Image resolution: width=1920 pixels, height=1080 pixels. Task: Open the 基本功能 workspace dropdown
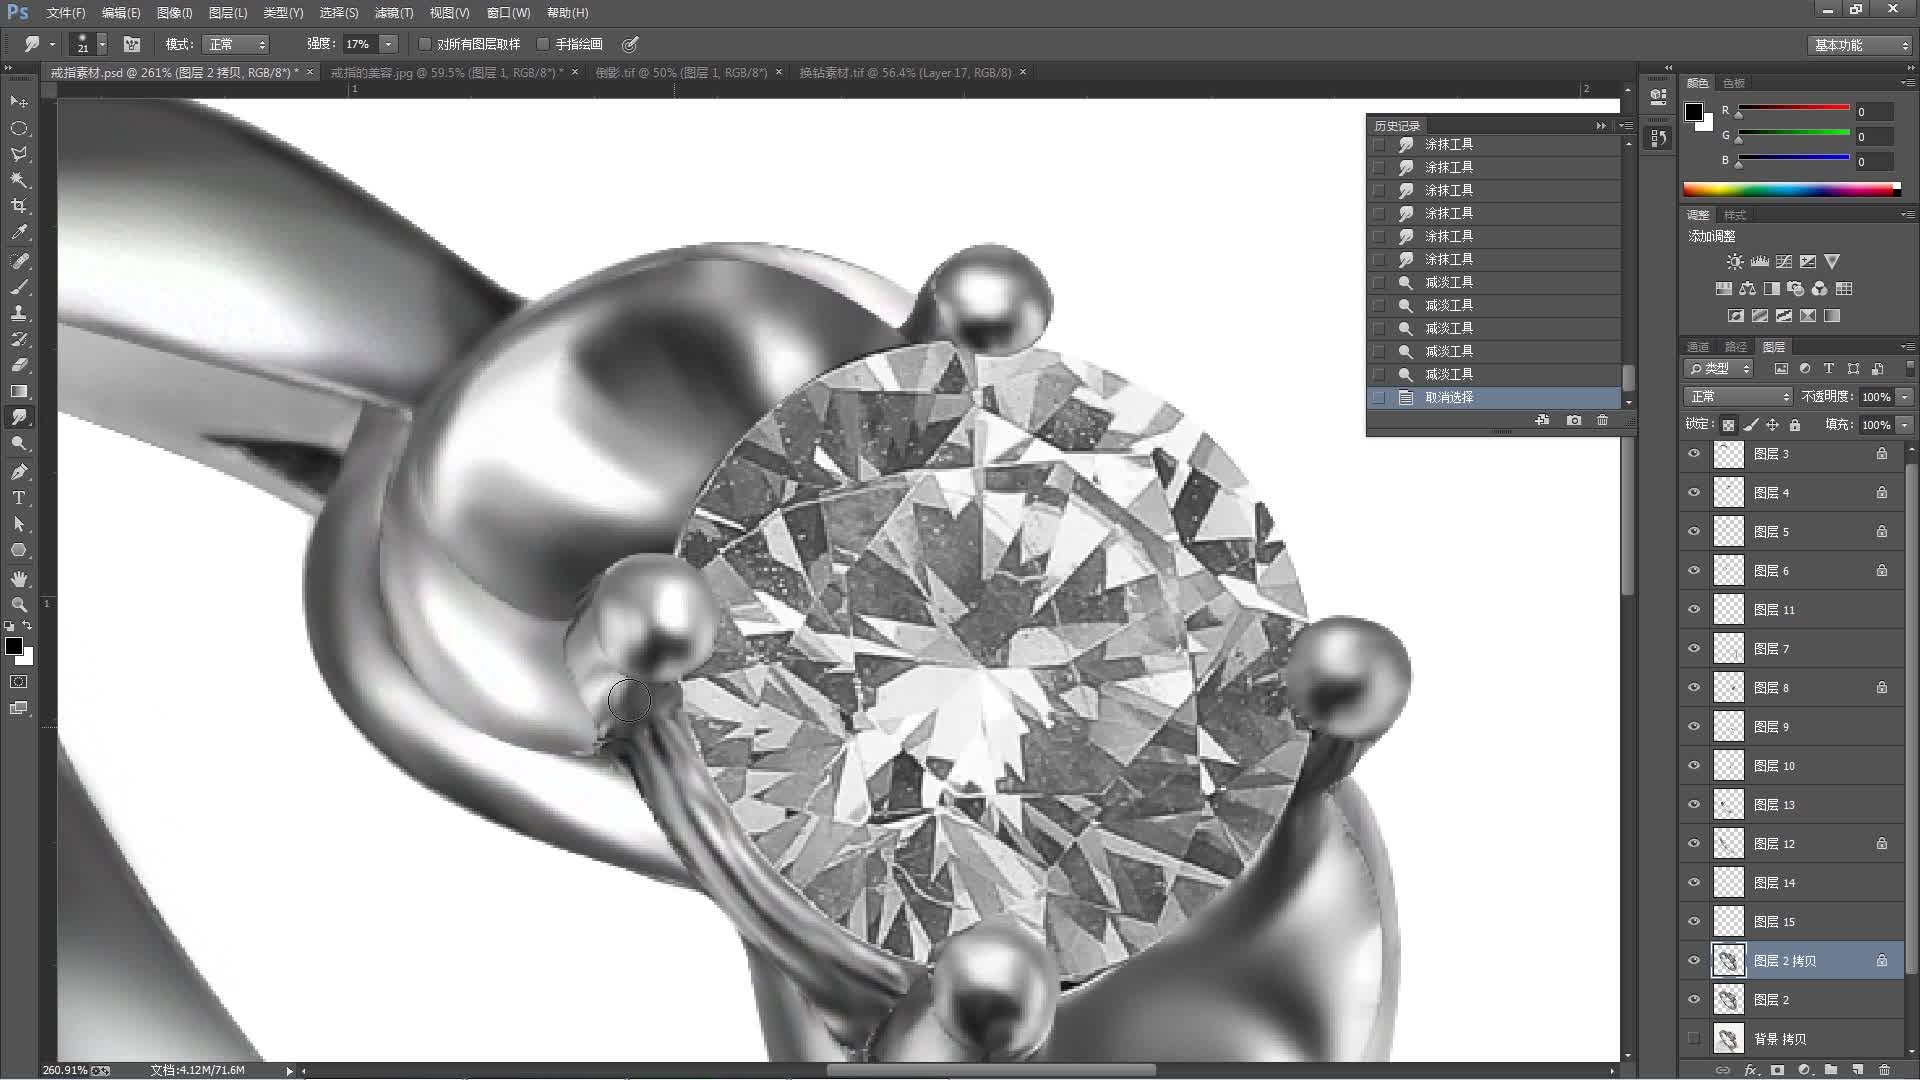point(1861,45)
